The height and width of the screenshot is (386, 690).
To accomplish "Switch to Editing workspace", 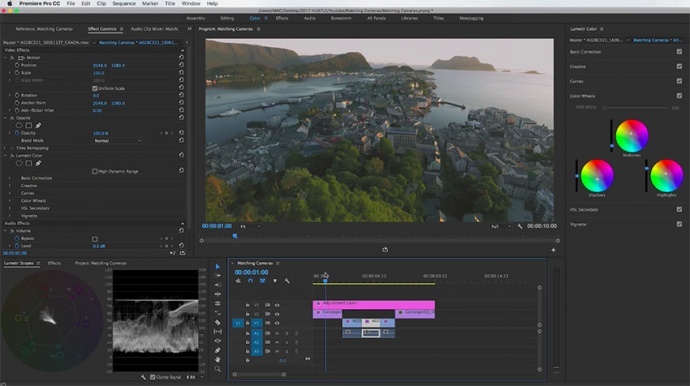I will [x=227, y=18].
